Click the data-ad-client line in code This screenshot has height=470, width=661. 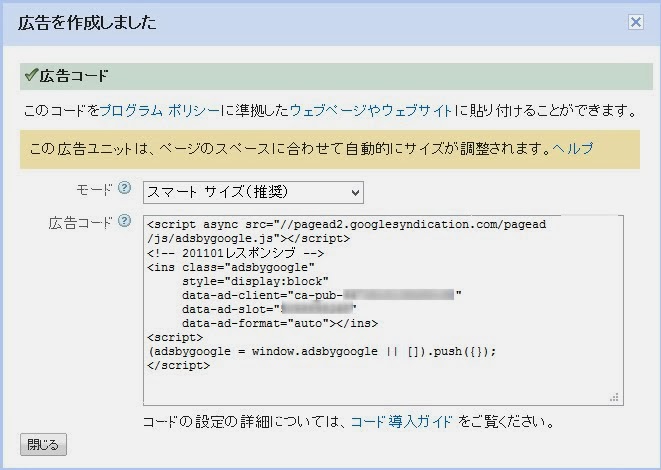coord(322,295)
